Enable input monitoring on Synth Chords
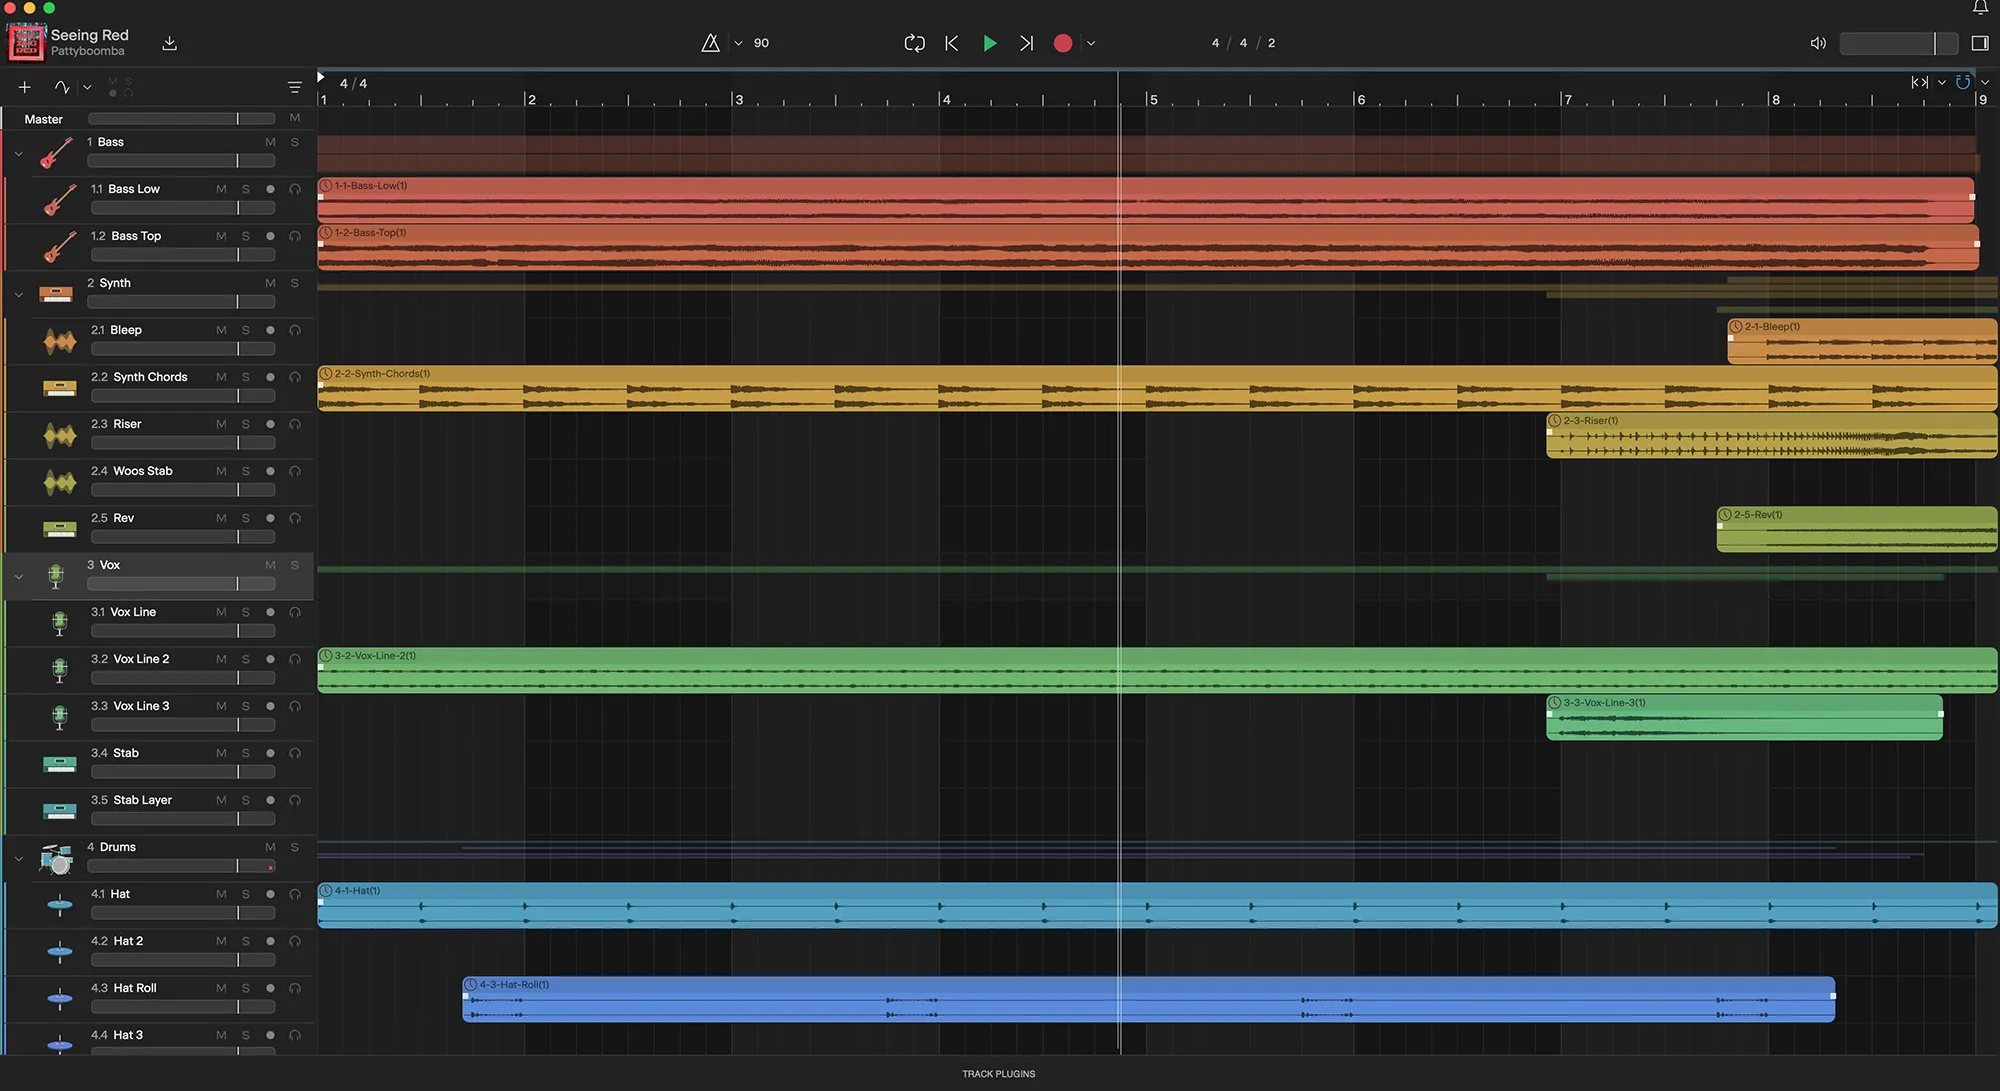 click(295, 377)
